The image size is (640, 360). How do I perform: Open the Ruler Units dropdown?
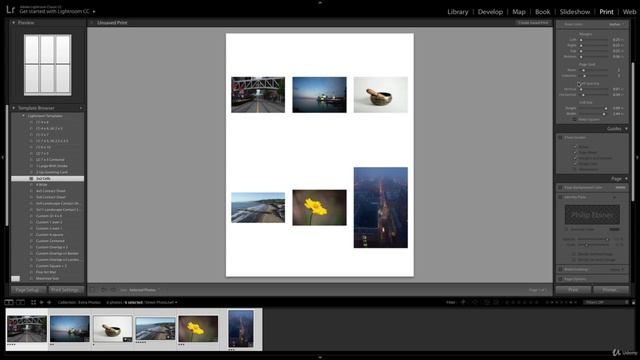[616, 24]
